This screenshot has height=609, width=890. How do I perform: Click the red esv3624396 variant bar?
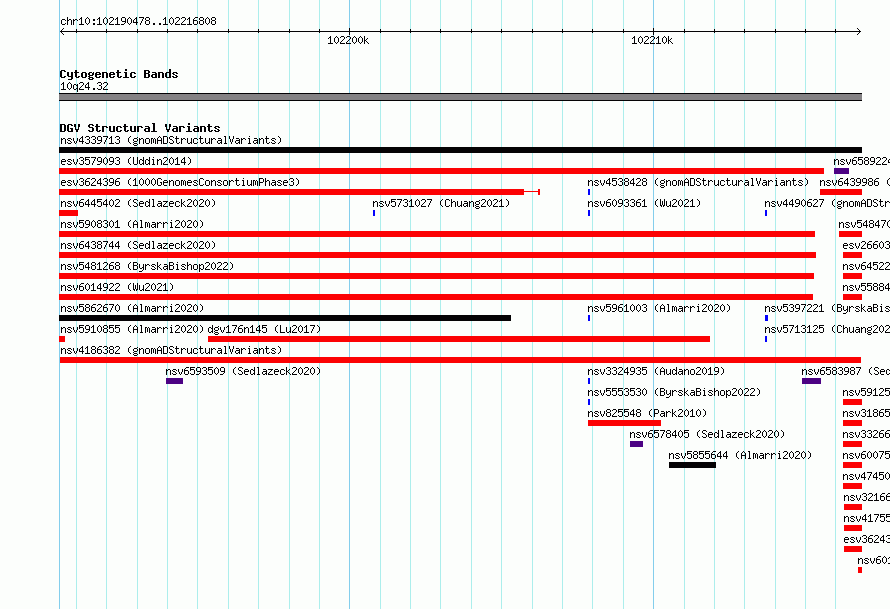coord(299,192)
